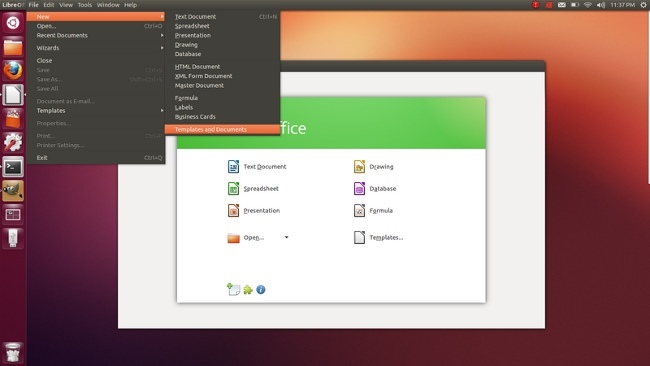Open the Trash in the launcher
Screen dimensions: 650x366
(13, 353)
